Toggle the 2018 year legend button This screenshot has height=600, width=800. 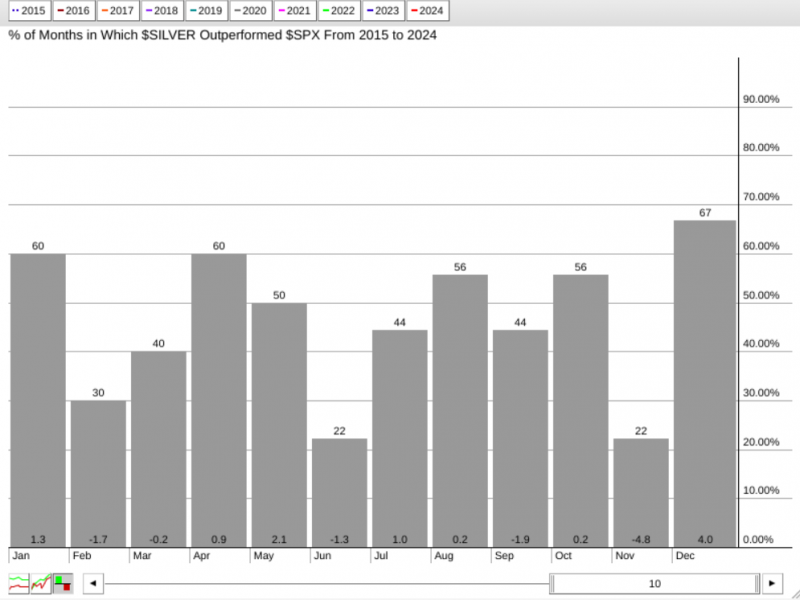pyautogui.click(x=162, y=11)
